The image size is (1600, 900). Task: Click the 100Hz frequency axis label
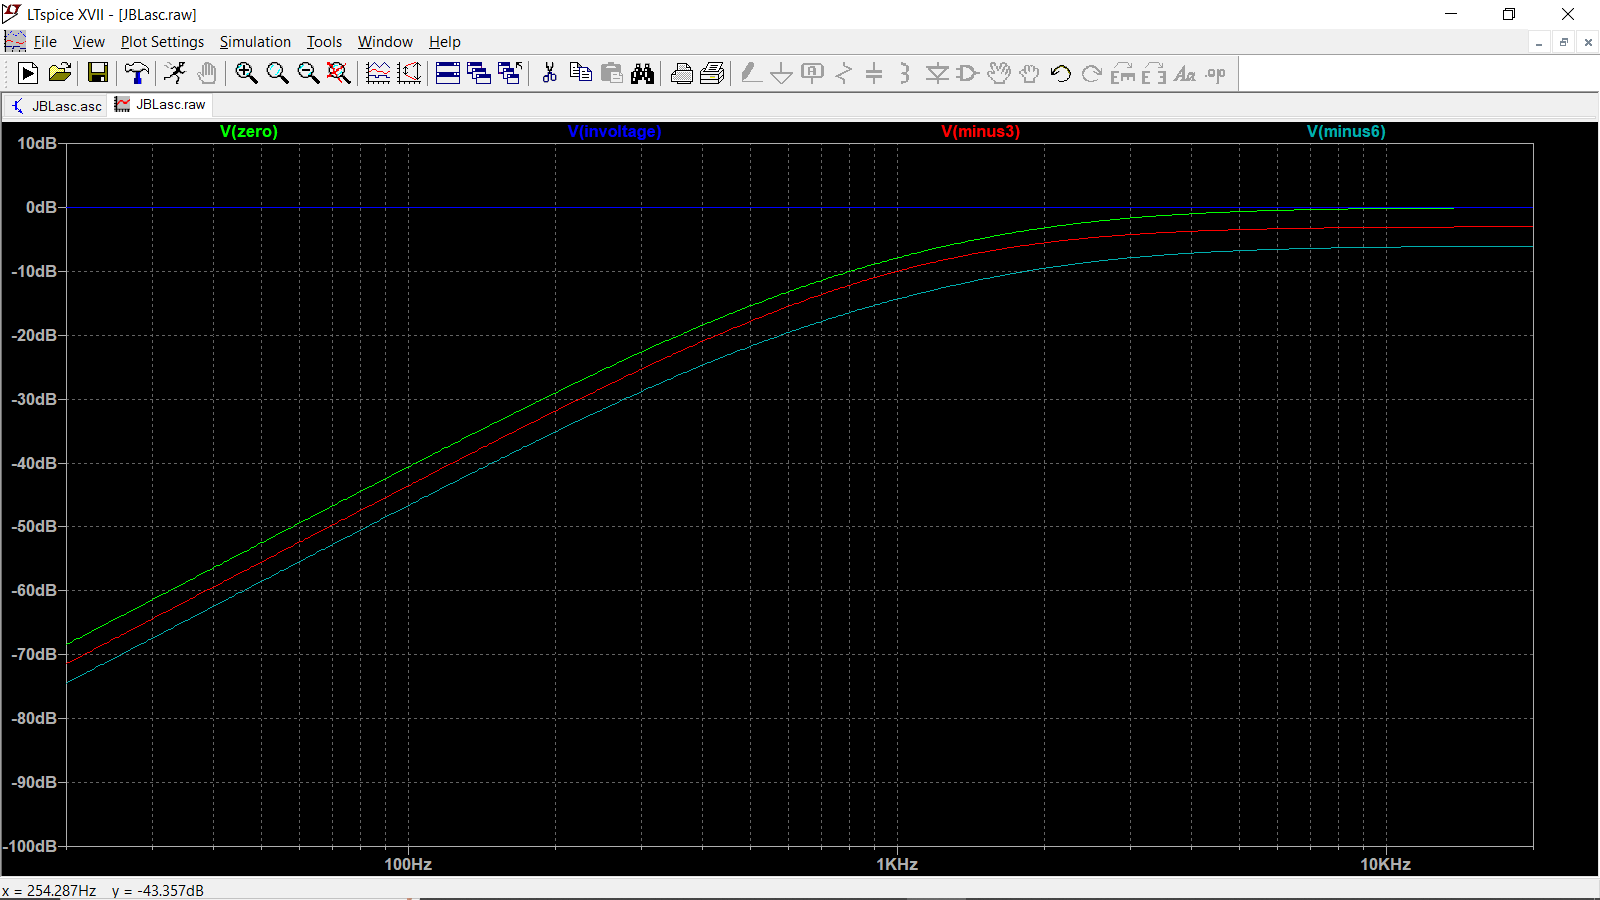point(408,864)
